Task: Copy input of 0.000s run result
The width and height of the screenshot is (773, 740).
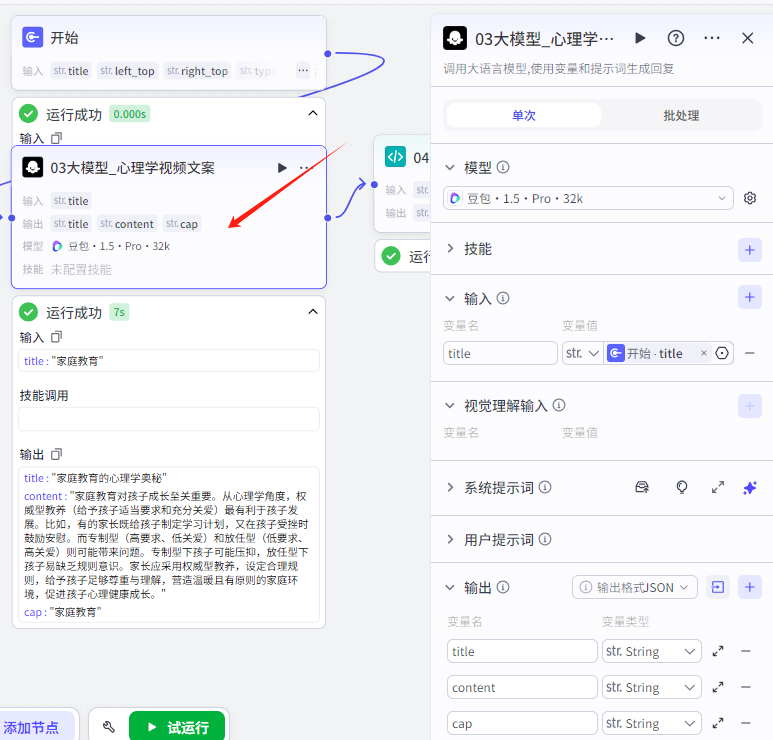Action: 57,138
